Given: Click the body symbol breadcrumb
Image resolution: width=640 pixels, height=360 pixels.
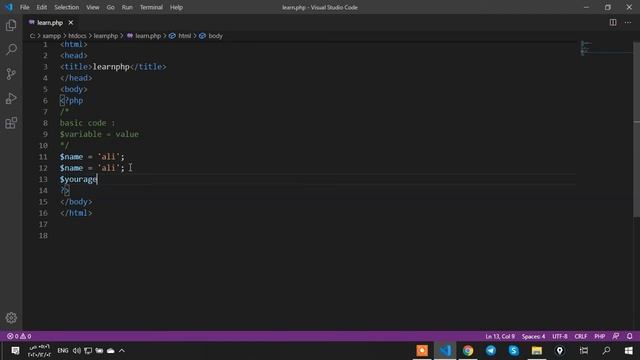Looking at the screenshot, I should [x=215, y=36].
